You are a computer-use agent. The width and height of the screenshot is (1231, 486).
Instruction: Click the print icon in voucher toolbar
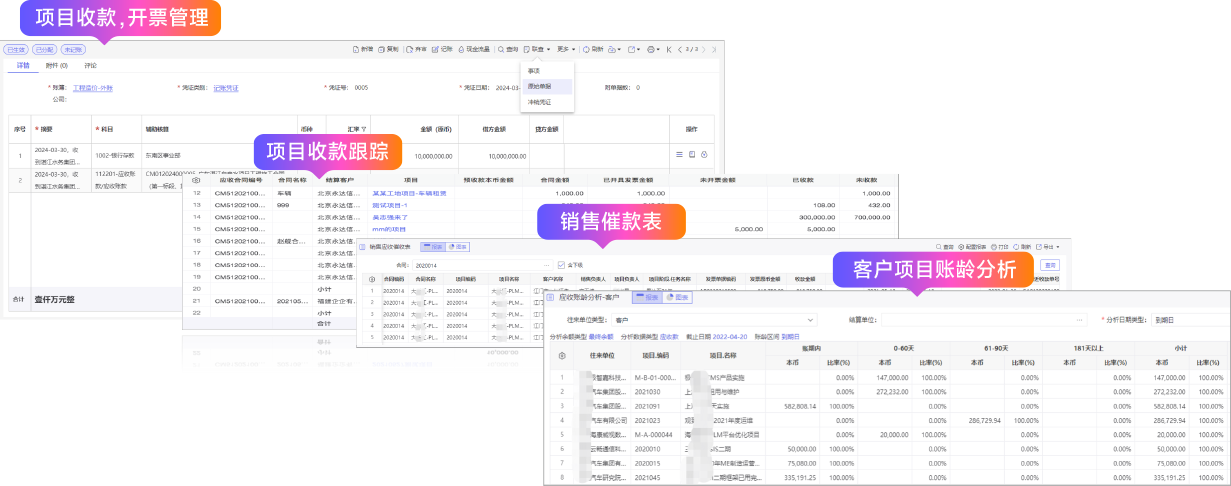coord(651,49)
